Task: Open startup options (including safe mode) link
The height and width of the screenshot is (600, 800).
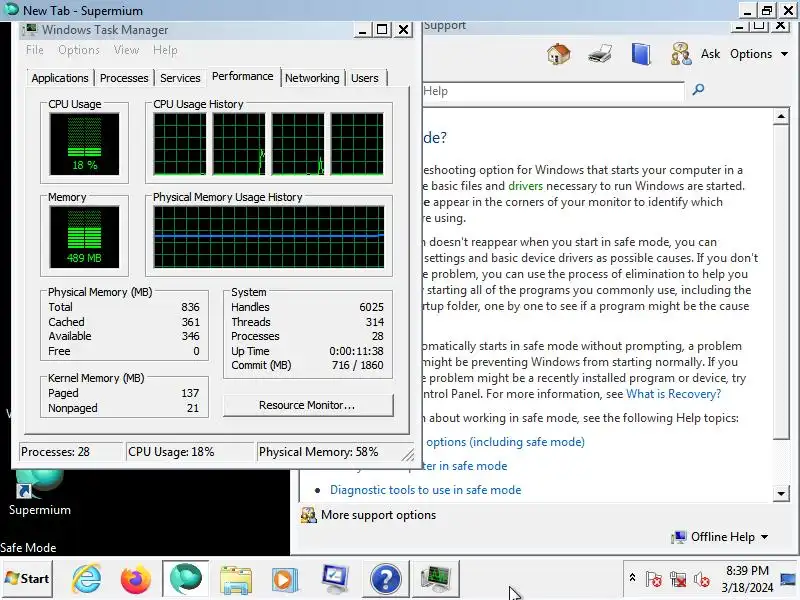Action: pos(504,442)
